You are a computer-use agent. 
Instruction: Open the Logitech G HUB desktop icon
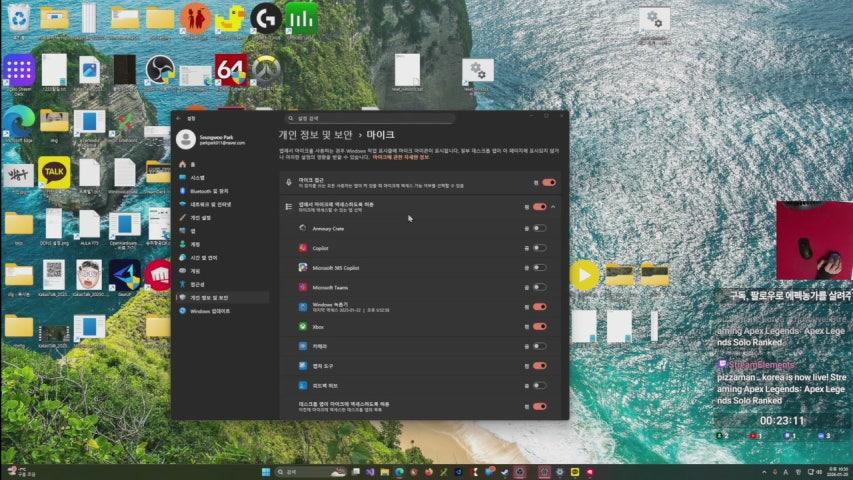266,19
